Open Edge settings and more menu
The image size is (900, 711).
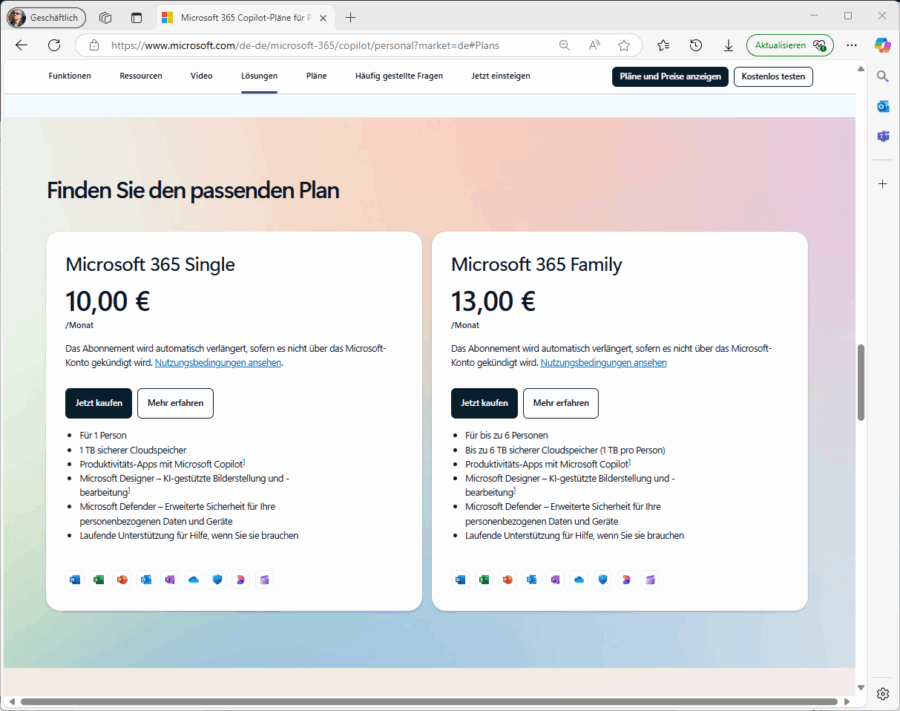tap(852, 45)
